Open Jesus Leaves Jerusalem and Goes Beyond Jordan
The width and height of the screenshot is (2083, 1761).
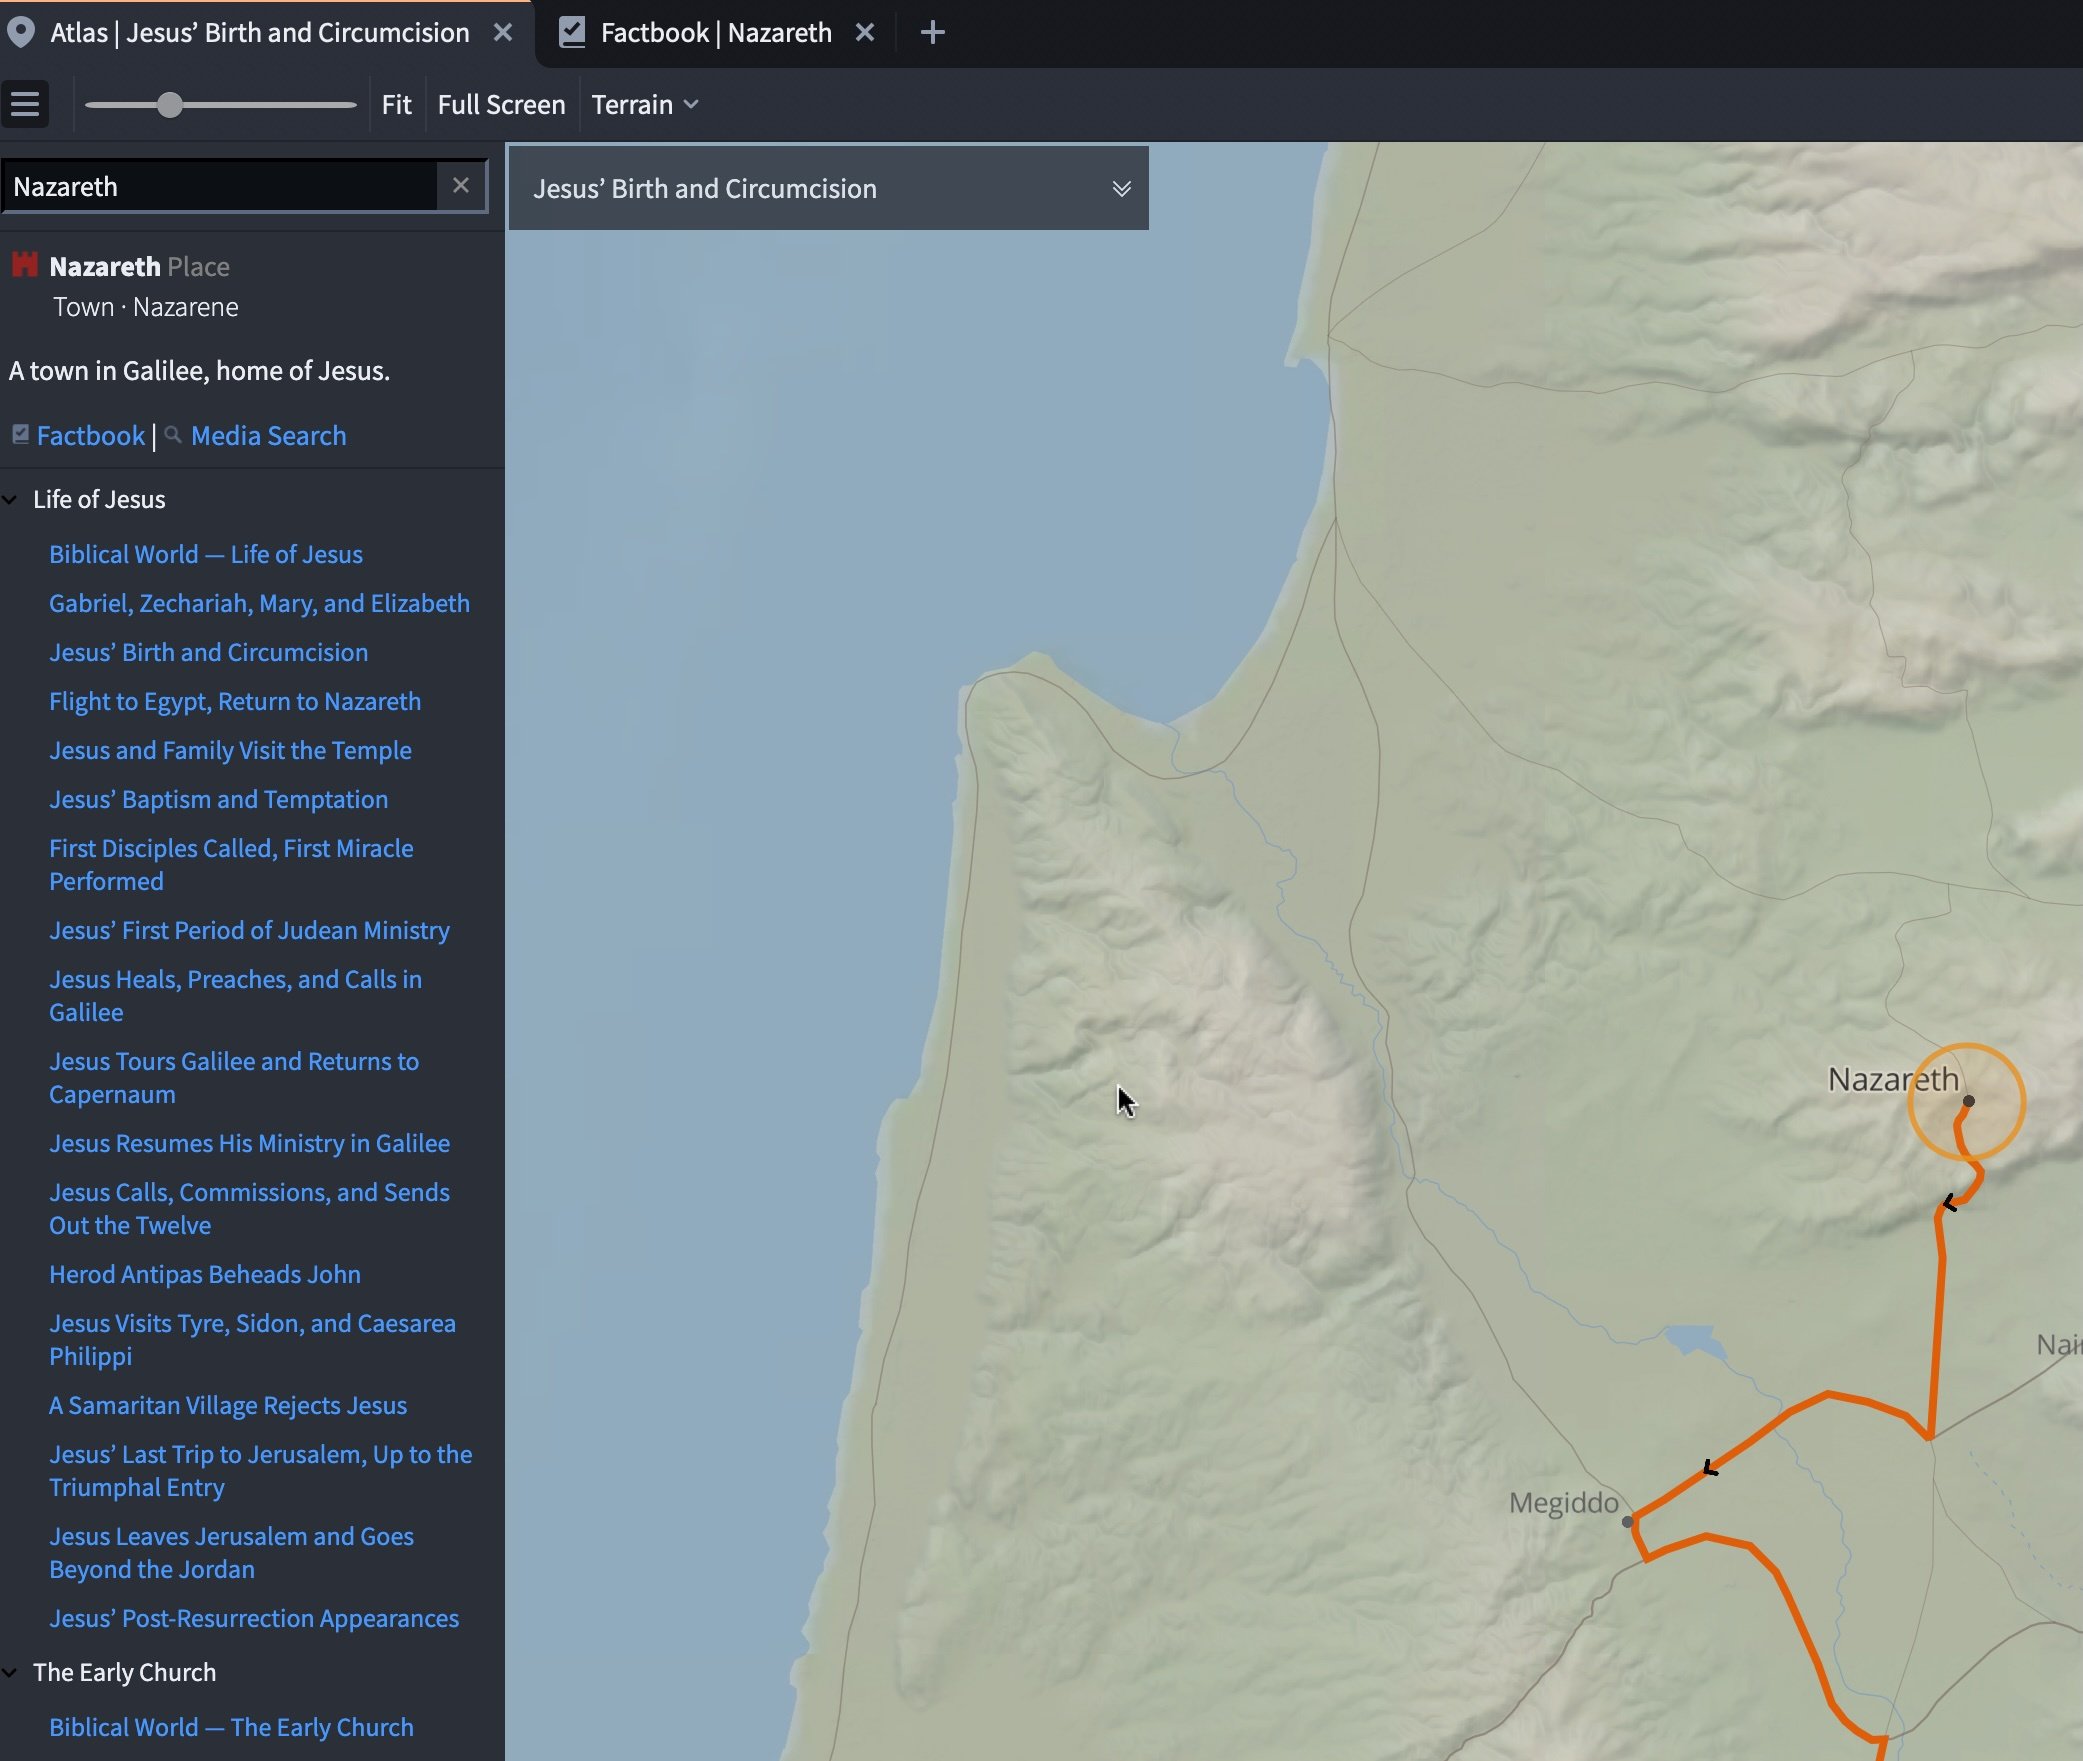click(231, 1552)
